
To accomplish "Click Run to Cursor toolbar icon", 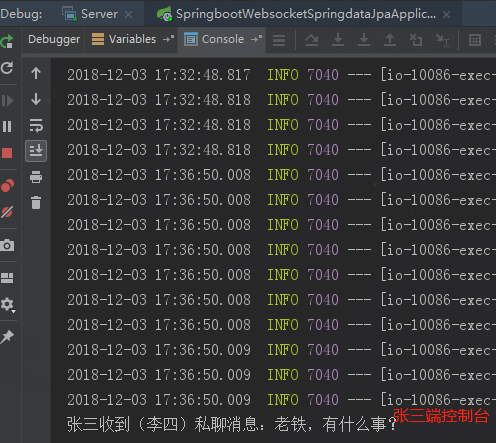I will click(x=442, y=40).
